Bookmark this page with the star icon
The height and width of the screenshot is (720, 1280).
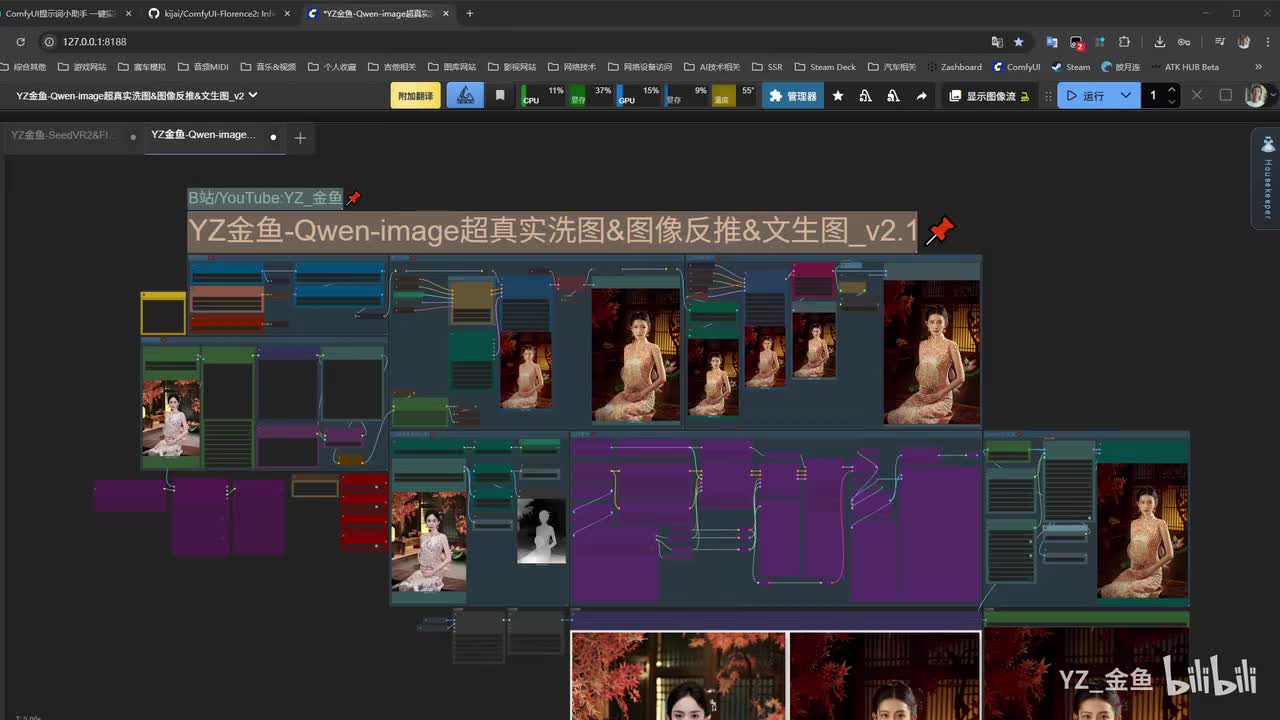(1019, 42)
